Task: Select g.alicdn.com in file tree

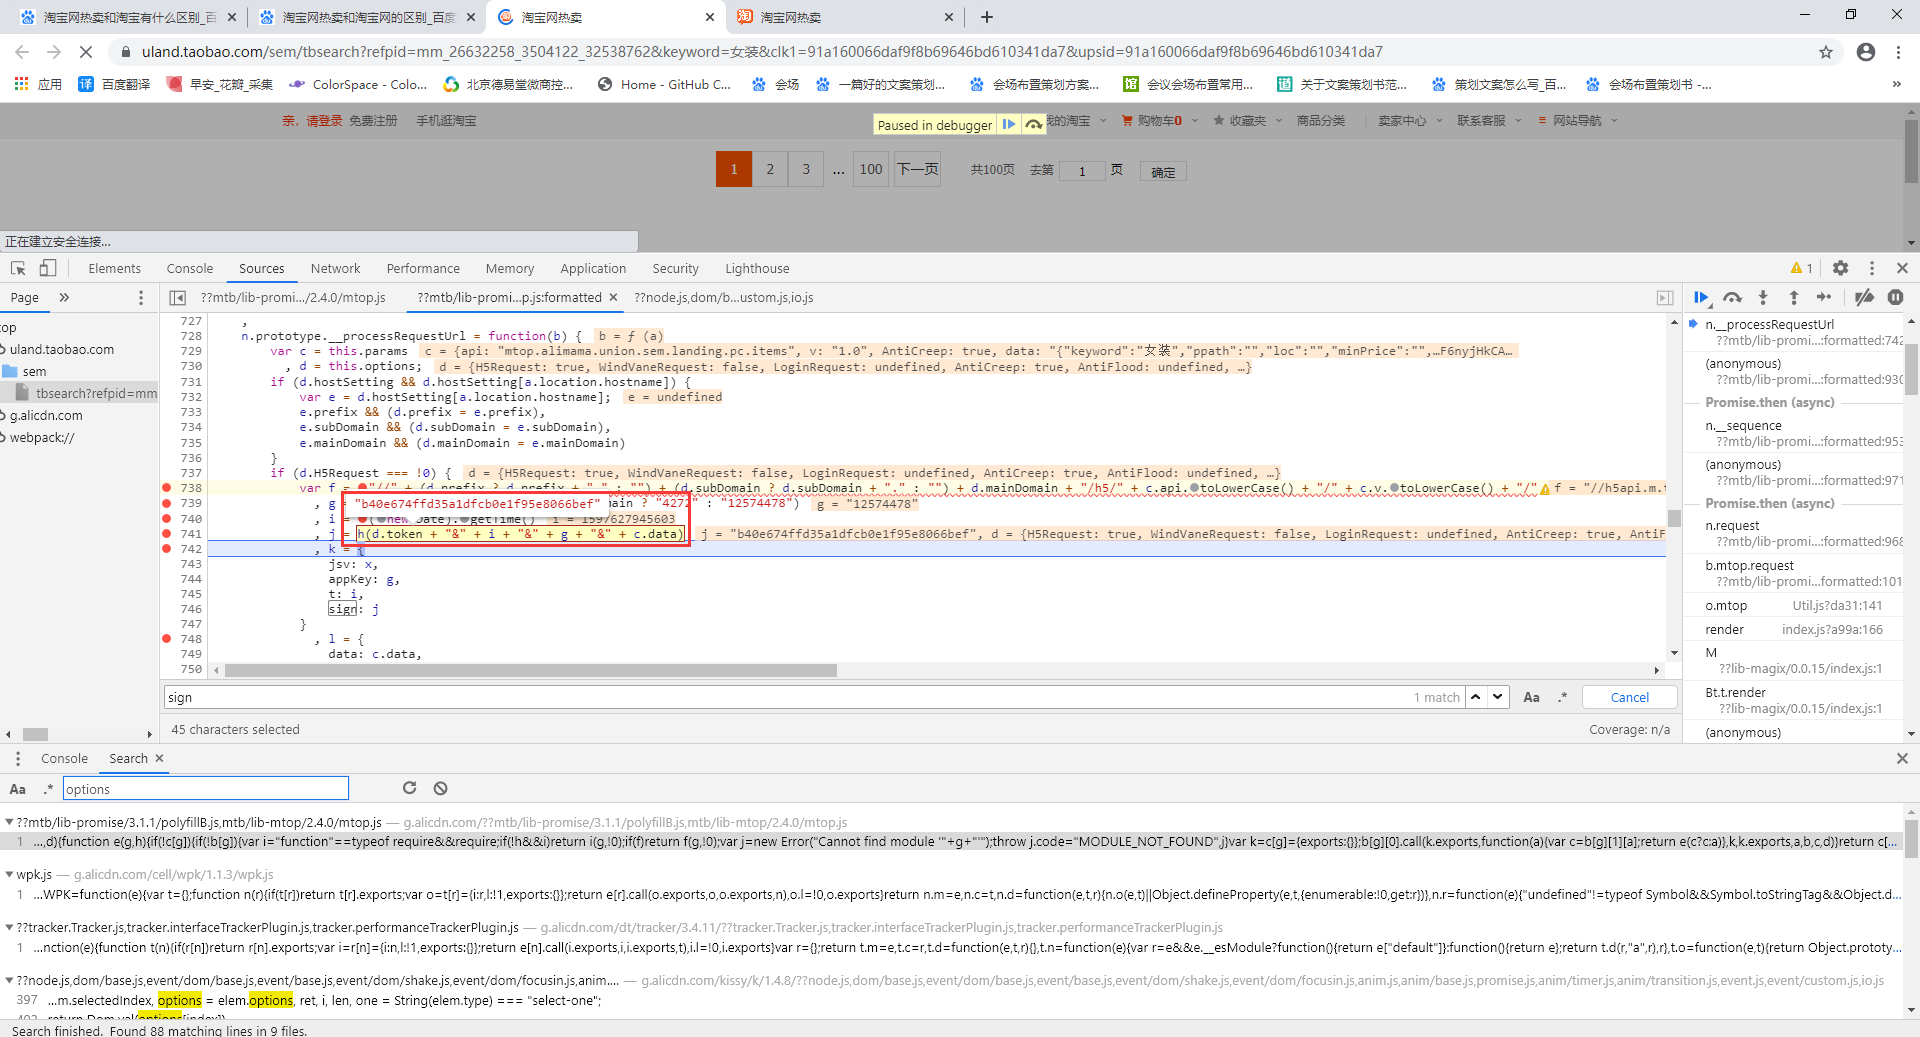Action: (x=46, y=415)
